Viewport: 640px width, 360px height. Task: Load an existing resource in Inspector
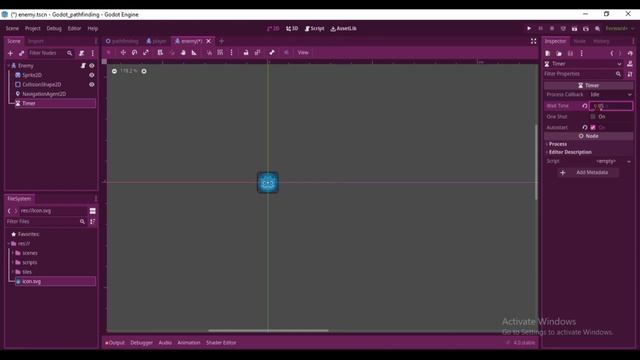559,53
